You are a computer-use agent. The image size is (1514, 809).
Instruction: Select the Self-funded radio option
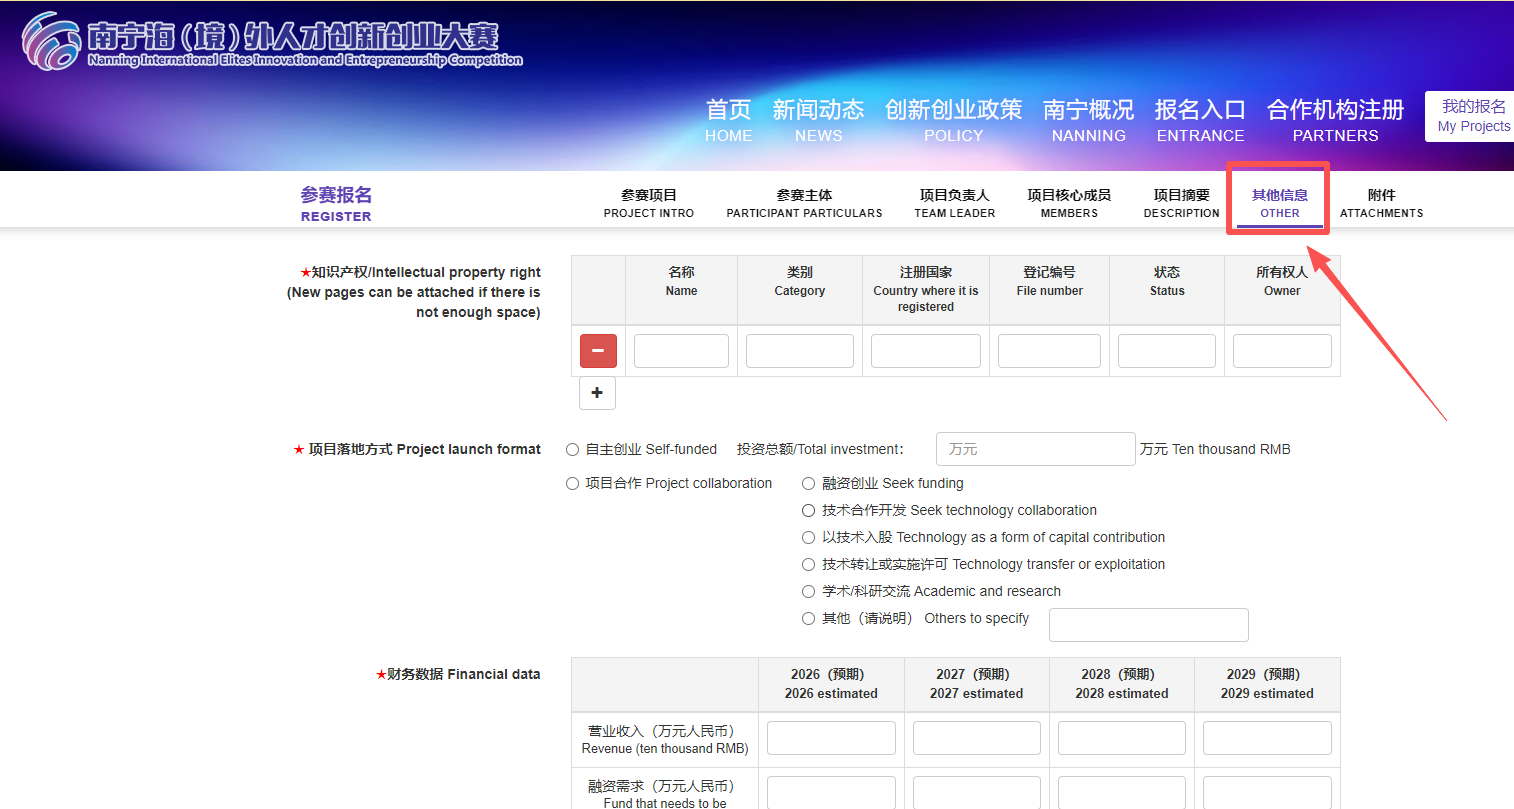coord(573,450)
